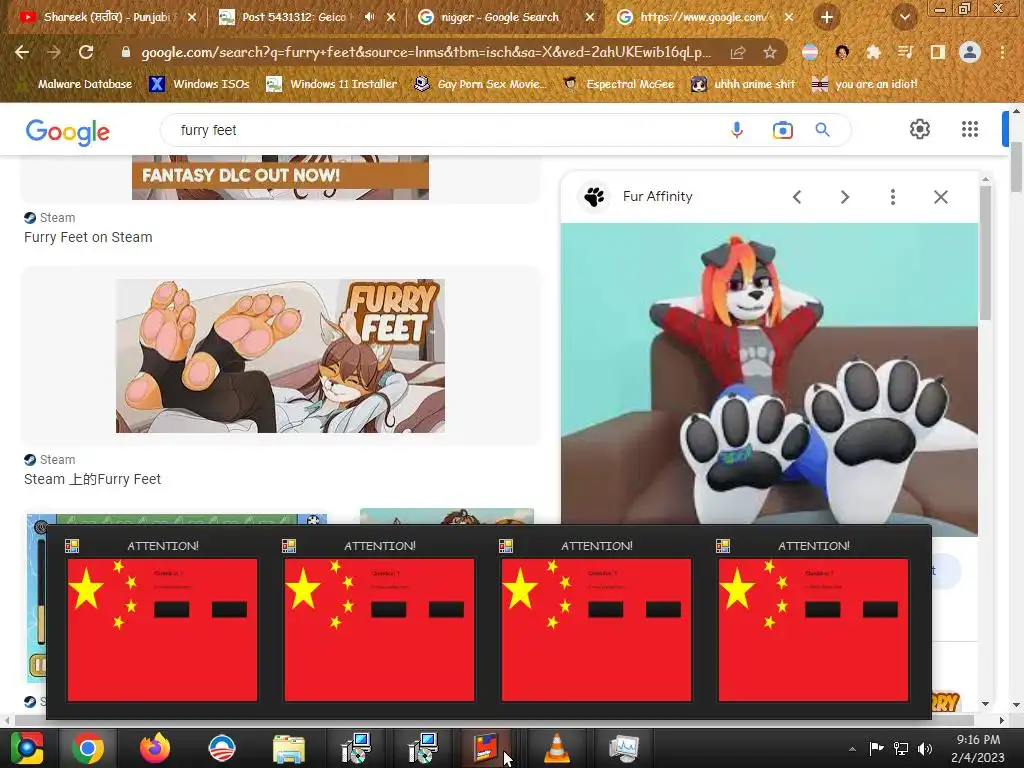Viewport: 1024px width, 768px height.
Task: Open the Chrome extensions puzzle icon
Action: (873, 52)
